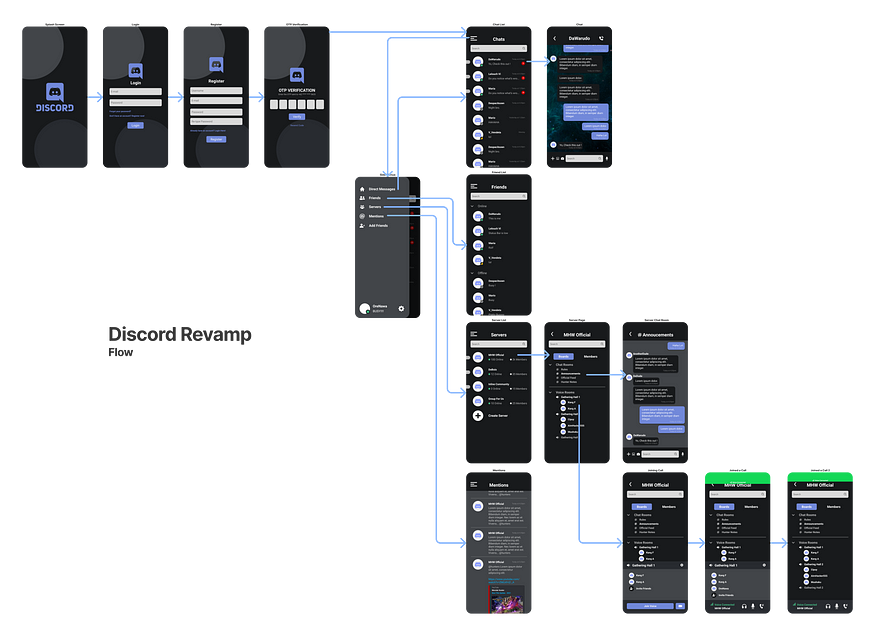Open hamburger menu on Chats screen
Image resolution: width=875 pixels, height=636 pixels.
[x=474, y=38]
